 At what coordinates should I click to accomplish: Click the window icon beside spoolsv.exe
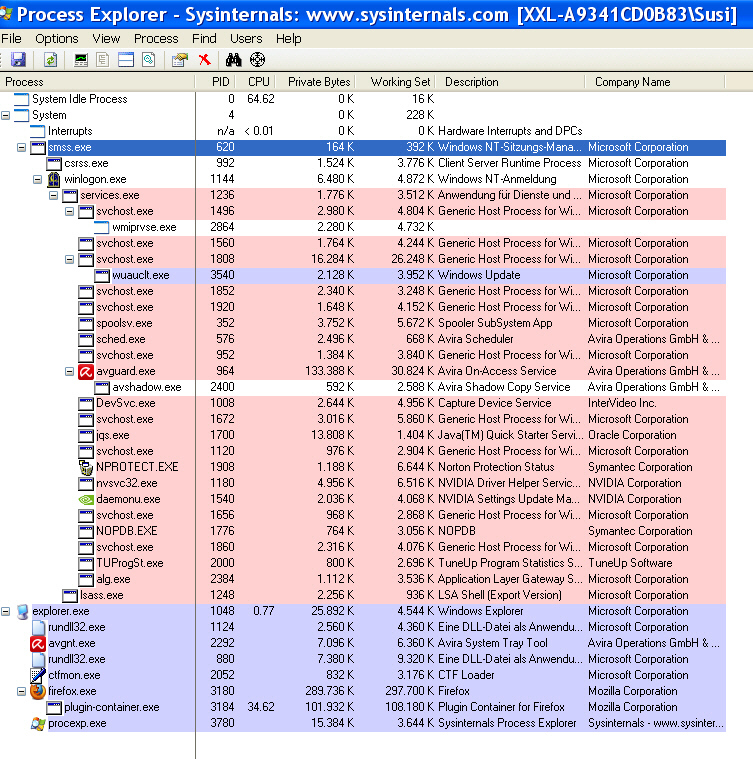[x=86, y=323]
